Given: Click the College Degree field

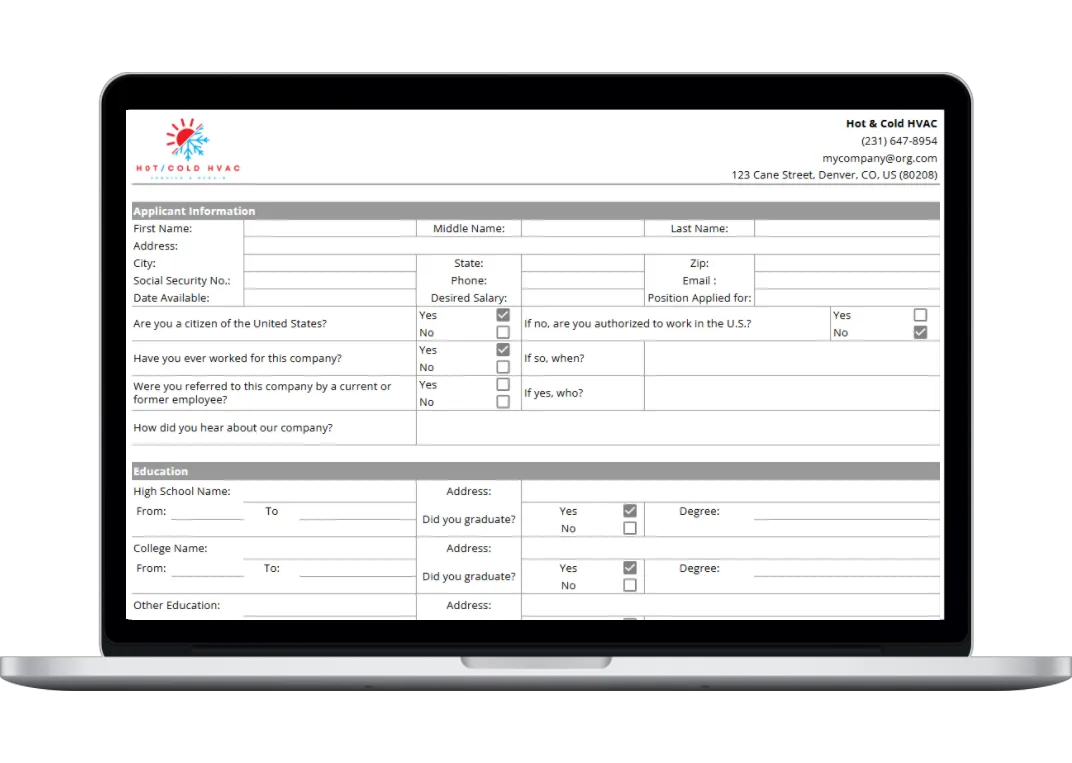Looking at the screenshot, I should [x=846, y=568].
